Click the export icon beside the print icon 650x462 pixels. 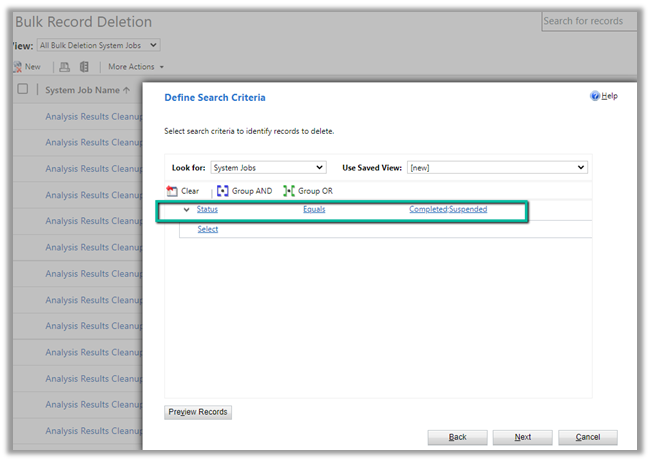point(84,67)
